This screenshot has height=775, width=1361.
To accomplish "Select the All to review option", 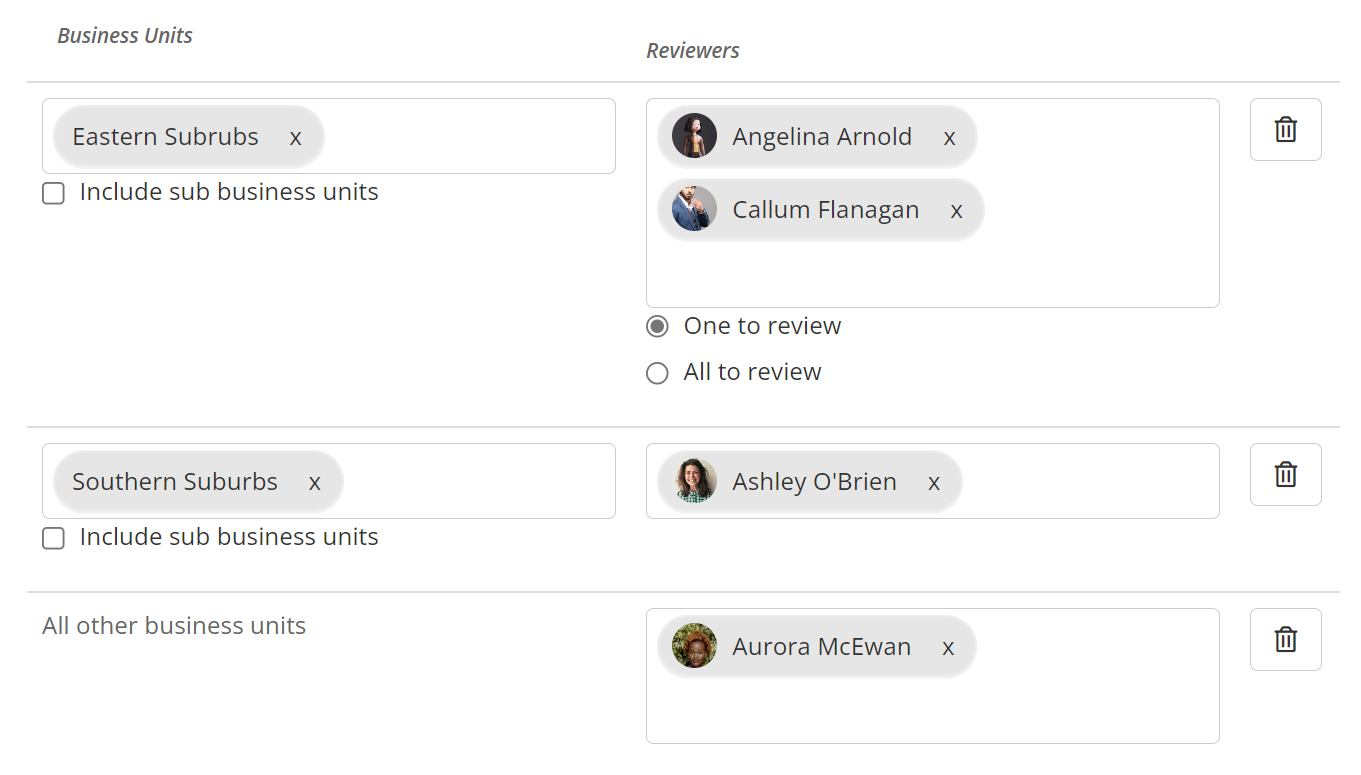I will 657,372.
